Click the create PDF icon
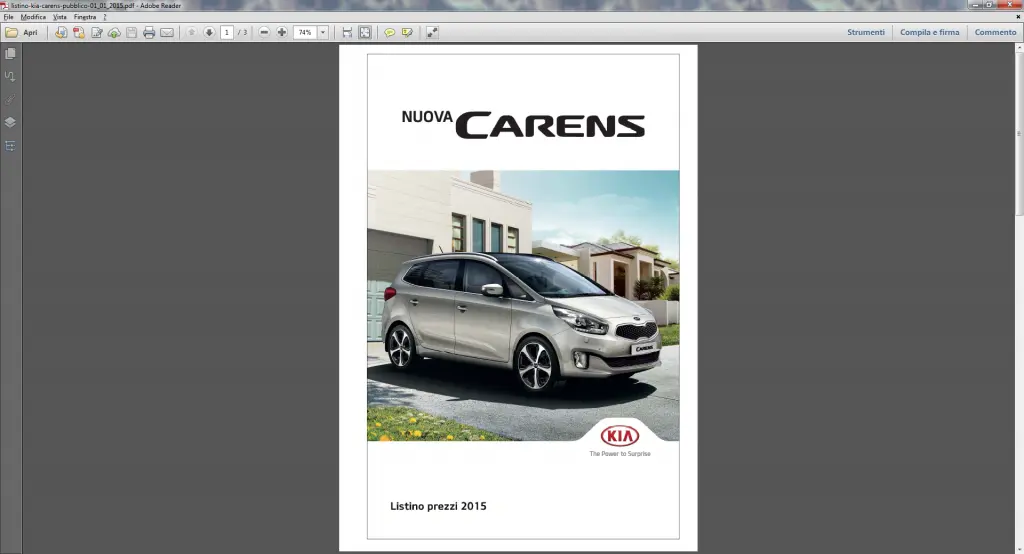 point(78,32)
